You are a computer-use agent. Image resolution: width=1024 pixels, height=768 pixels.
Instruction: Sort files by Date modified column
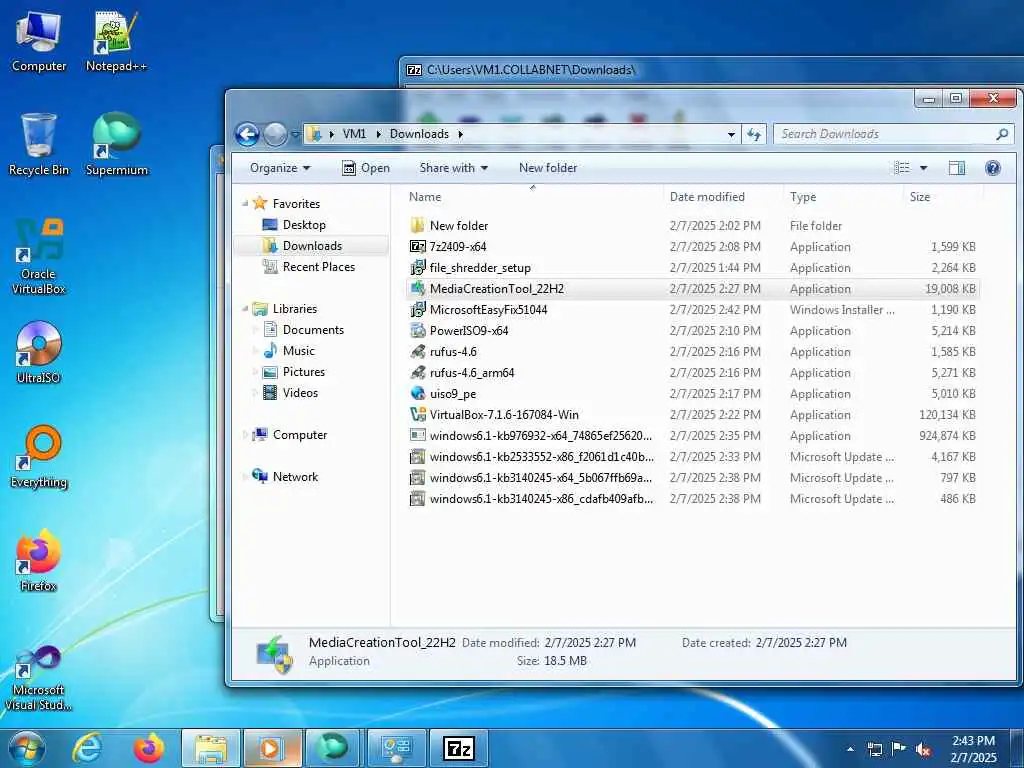tap(723, 197)
